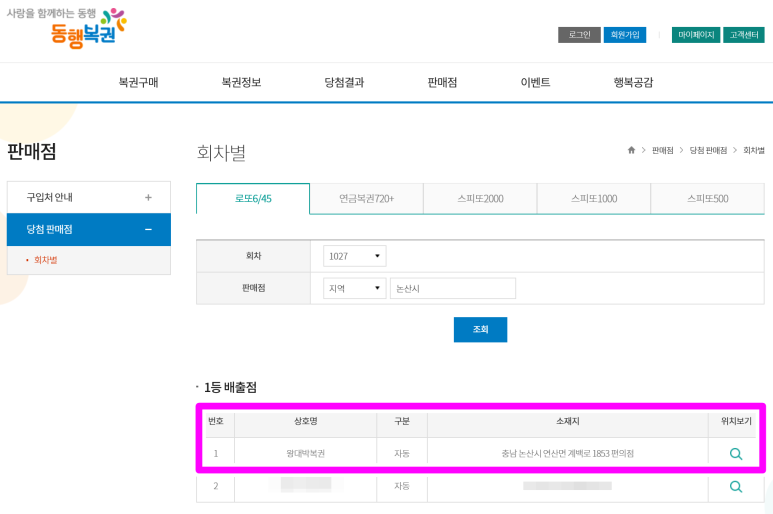This screenshot has height=514, width=773.
Task: Open 마이페이지
Action: (x=696, y=35)
